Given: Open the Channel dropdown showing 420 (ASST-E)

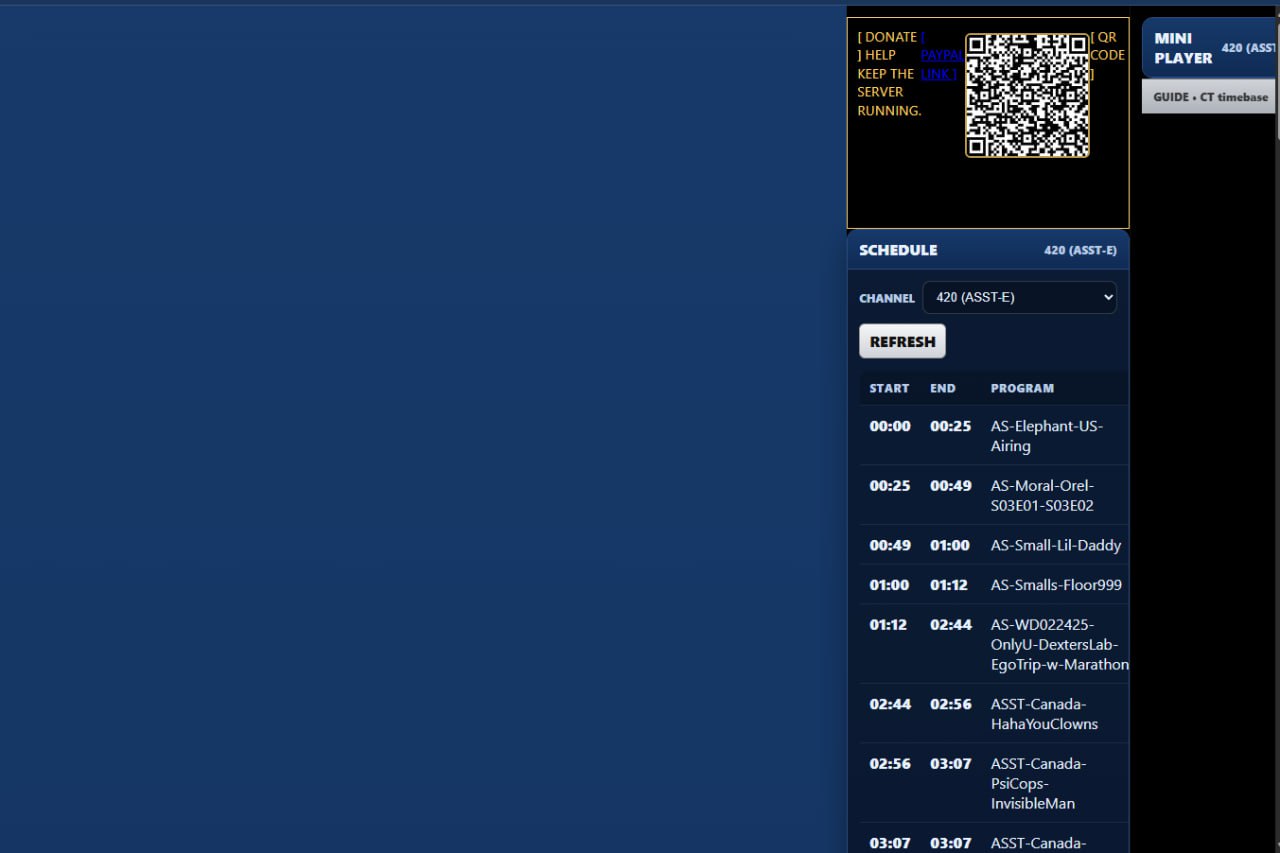Looking at the screenshot, I should coord(1019,297).
